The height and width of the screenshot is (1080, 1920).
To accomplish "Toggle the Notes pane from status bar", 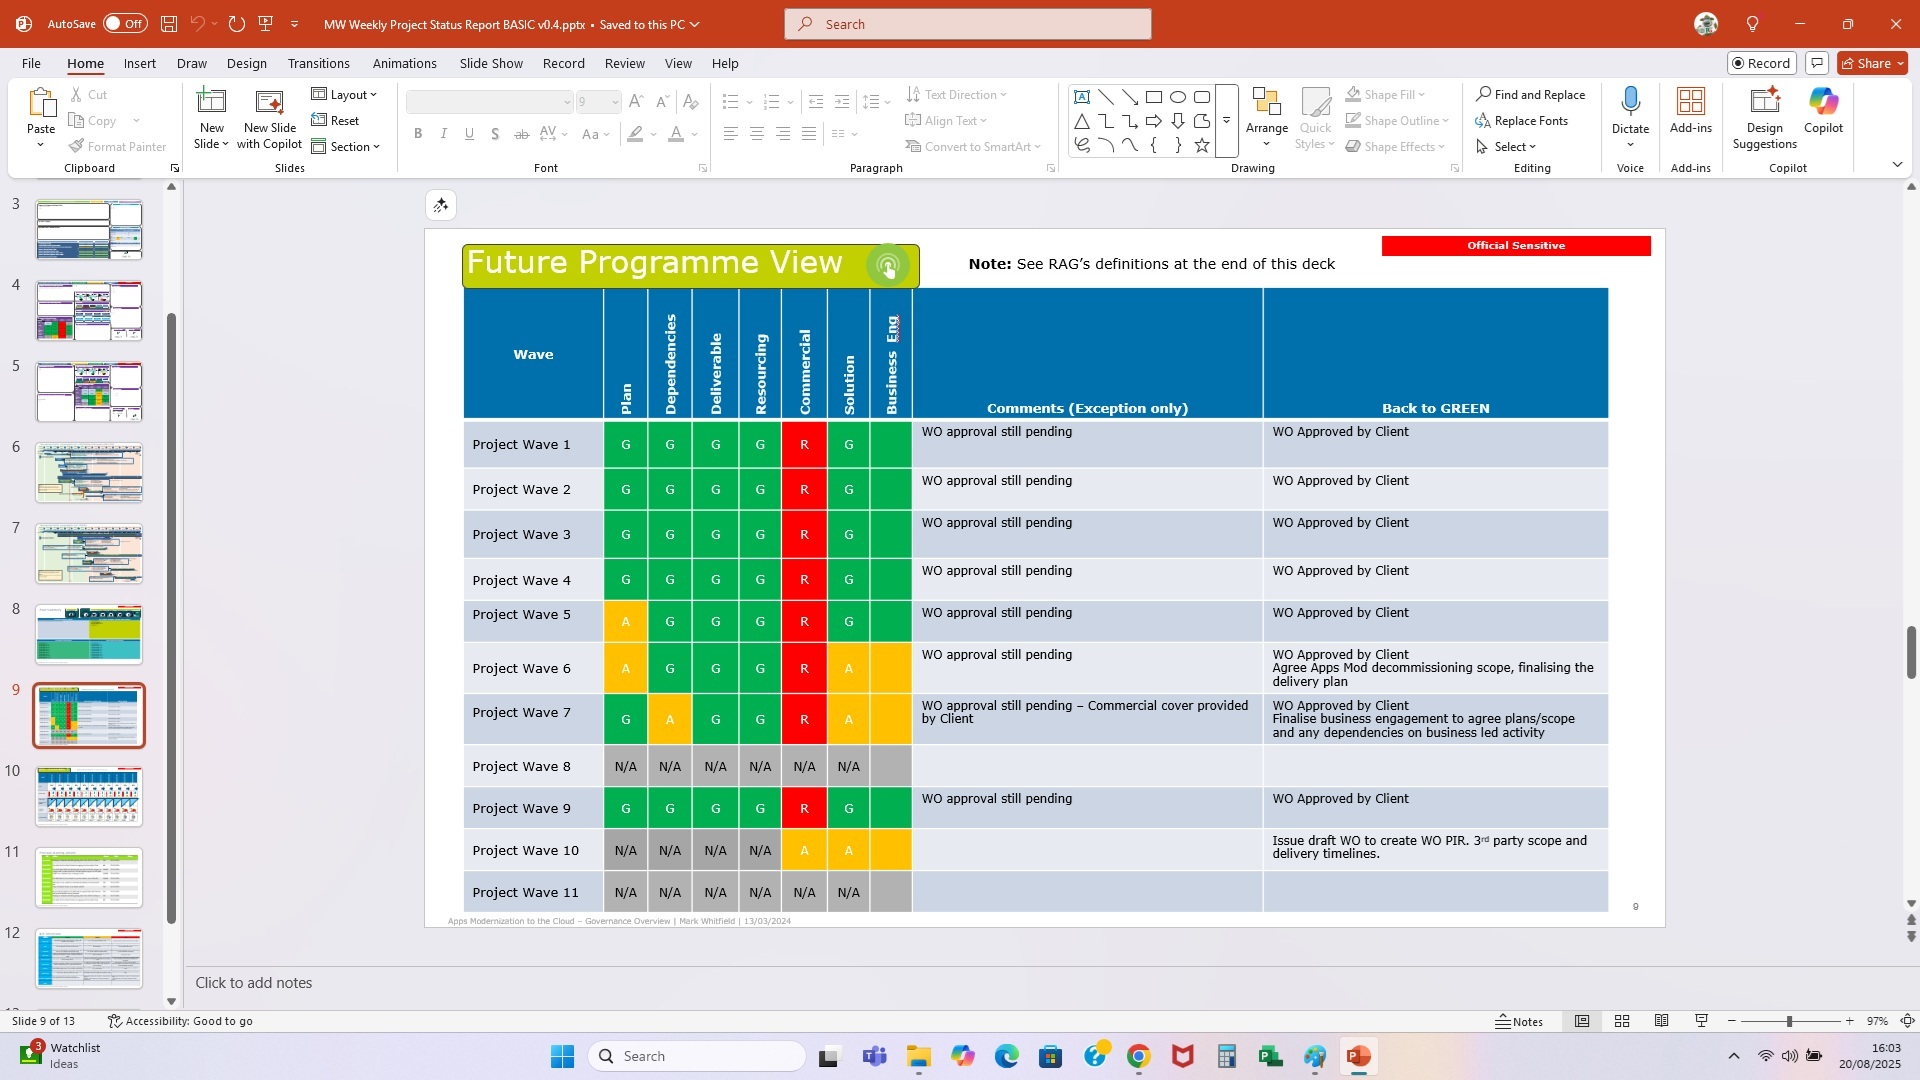I will 1520,1021.
